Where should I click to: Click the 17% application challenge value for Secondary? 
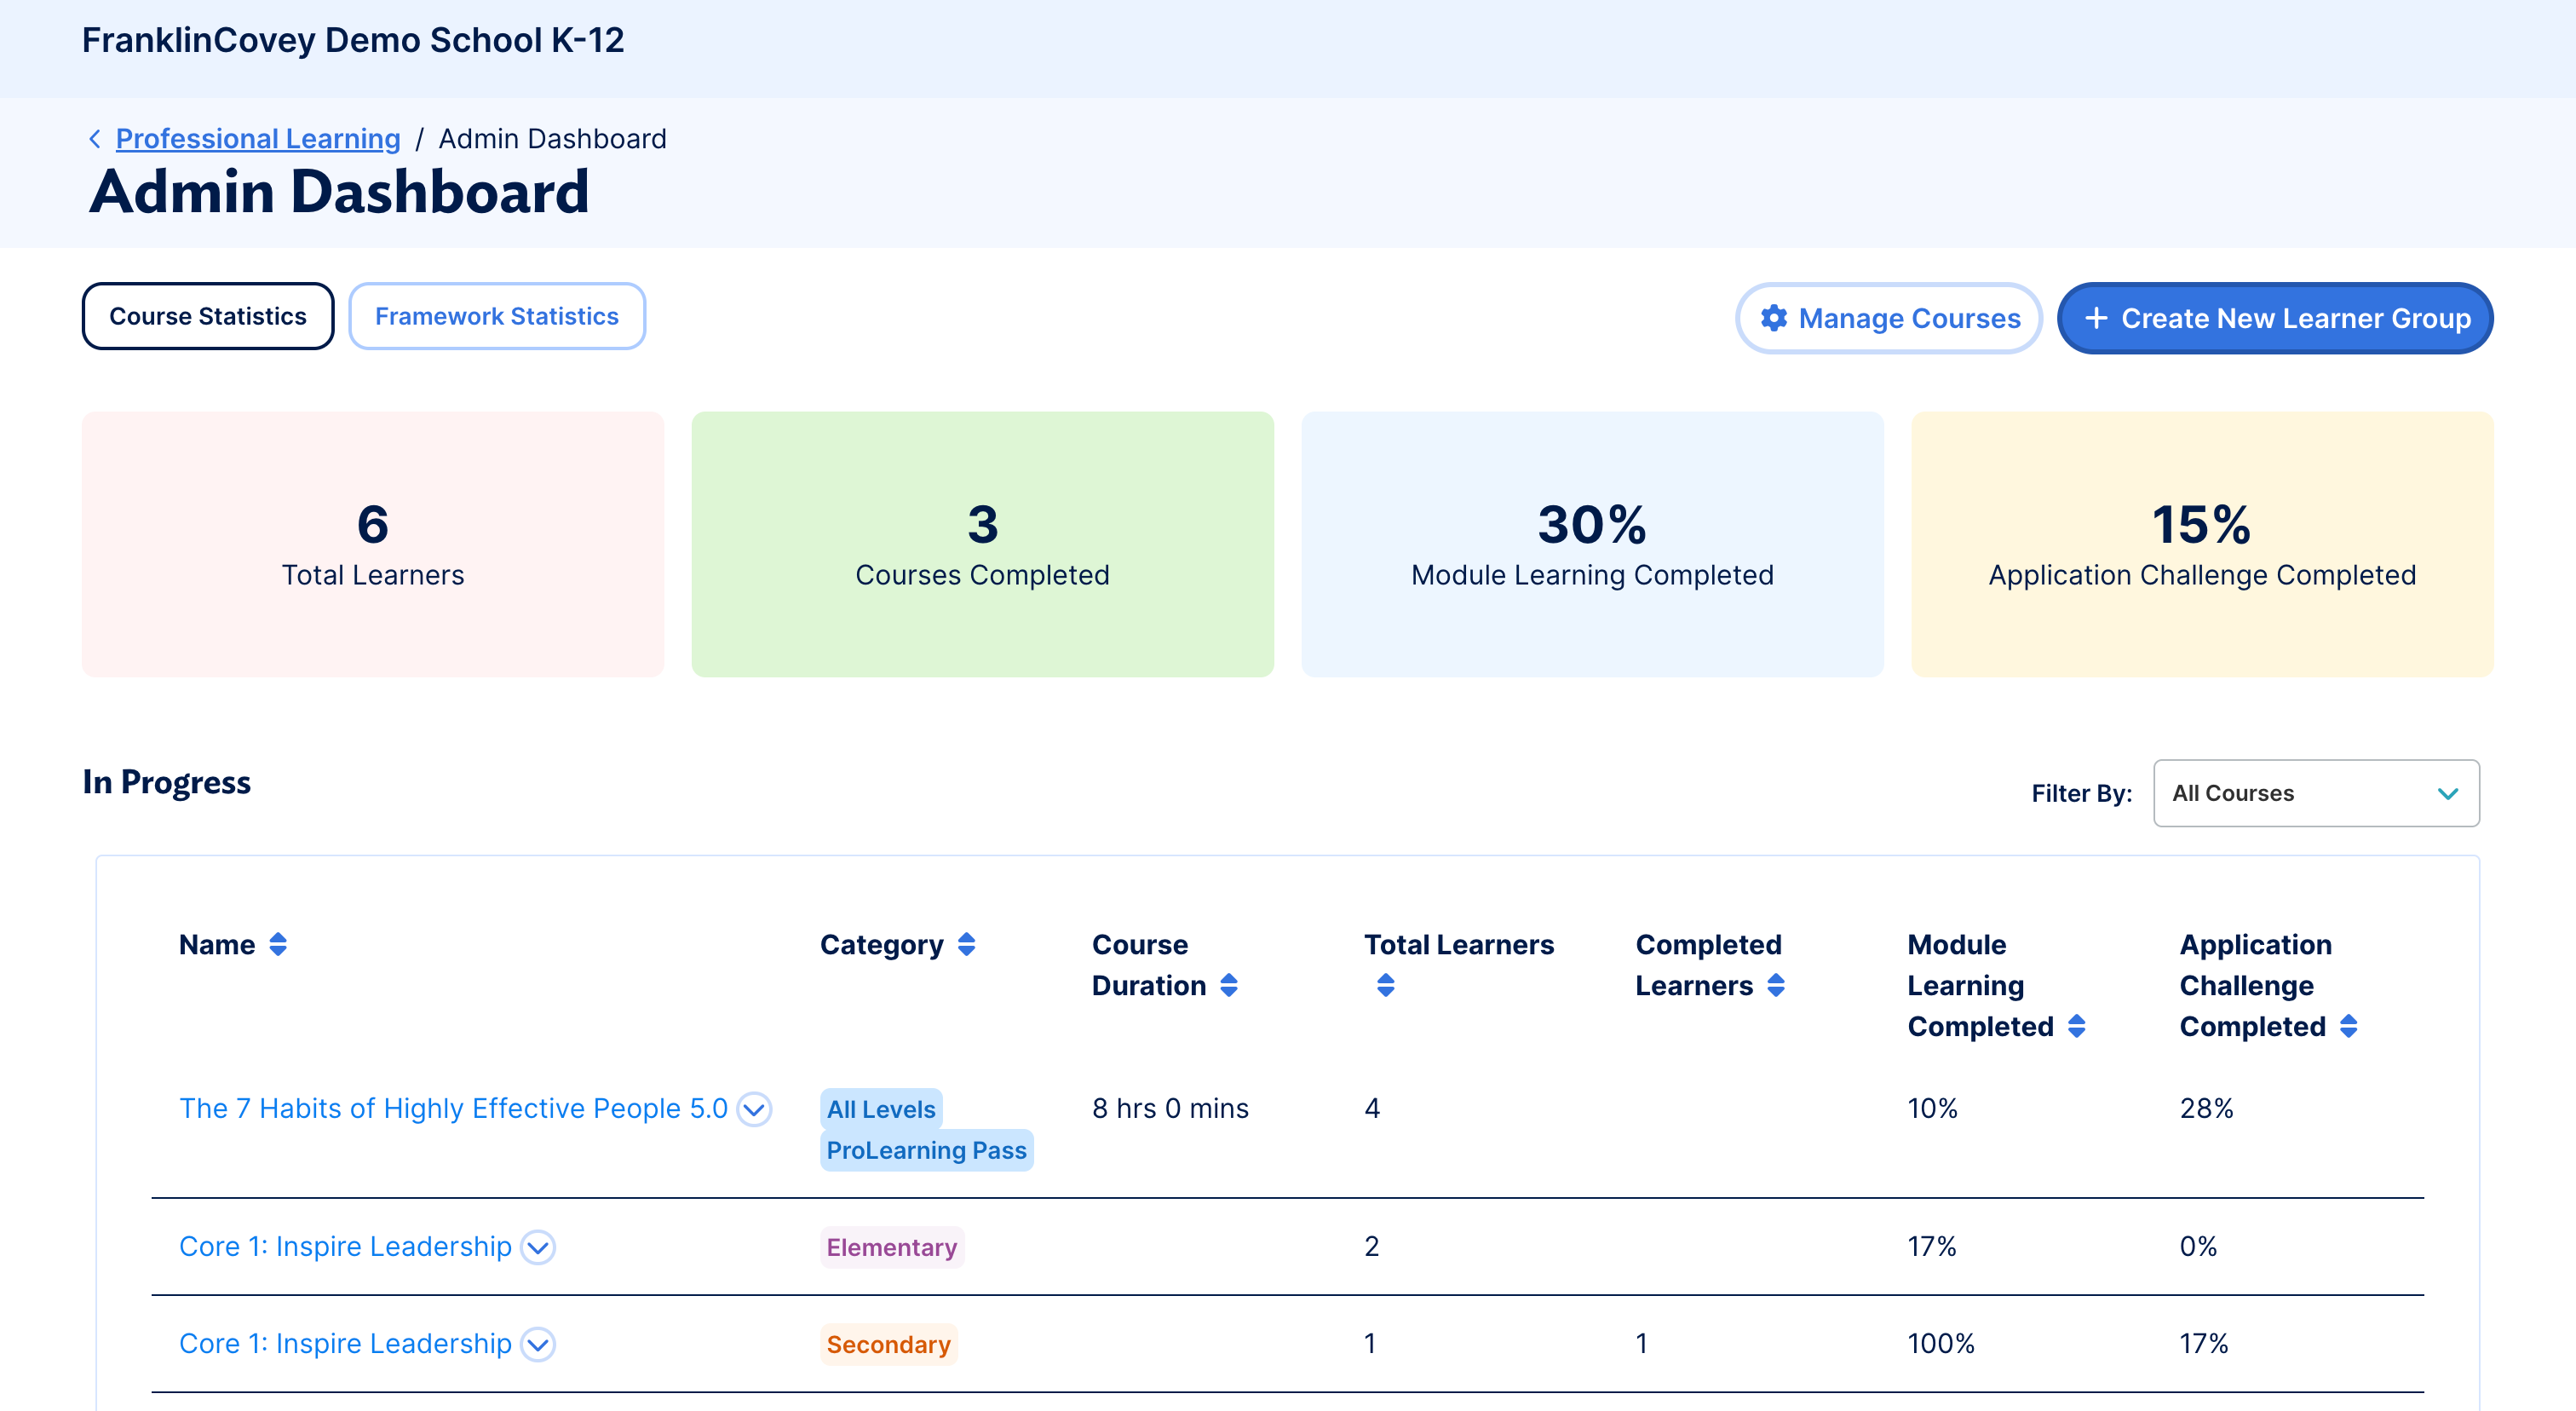coord(2204,1343)
